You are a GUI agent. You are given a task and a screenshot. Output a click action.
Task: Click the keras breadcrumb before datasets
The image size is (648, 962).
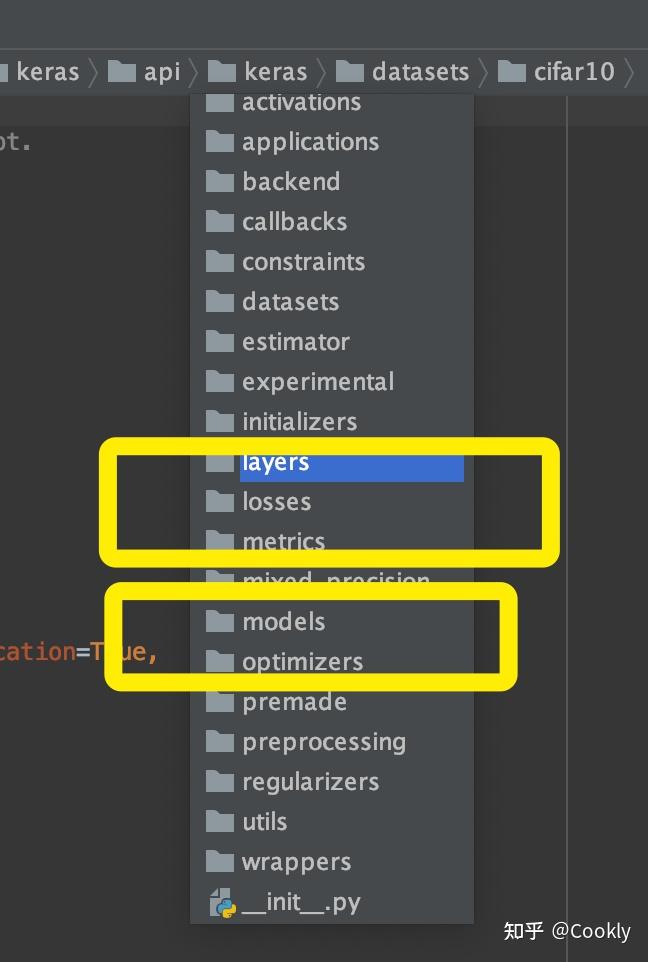[x=276, y=72]
